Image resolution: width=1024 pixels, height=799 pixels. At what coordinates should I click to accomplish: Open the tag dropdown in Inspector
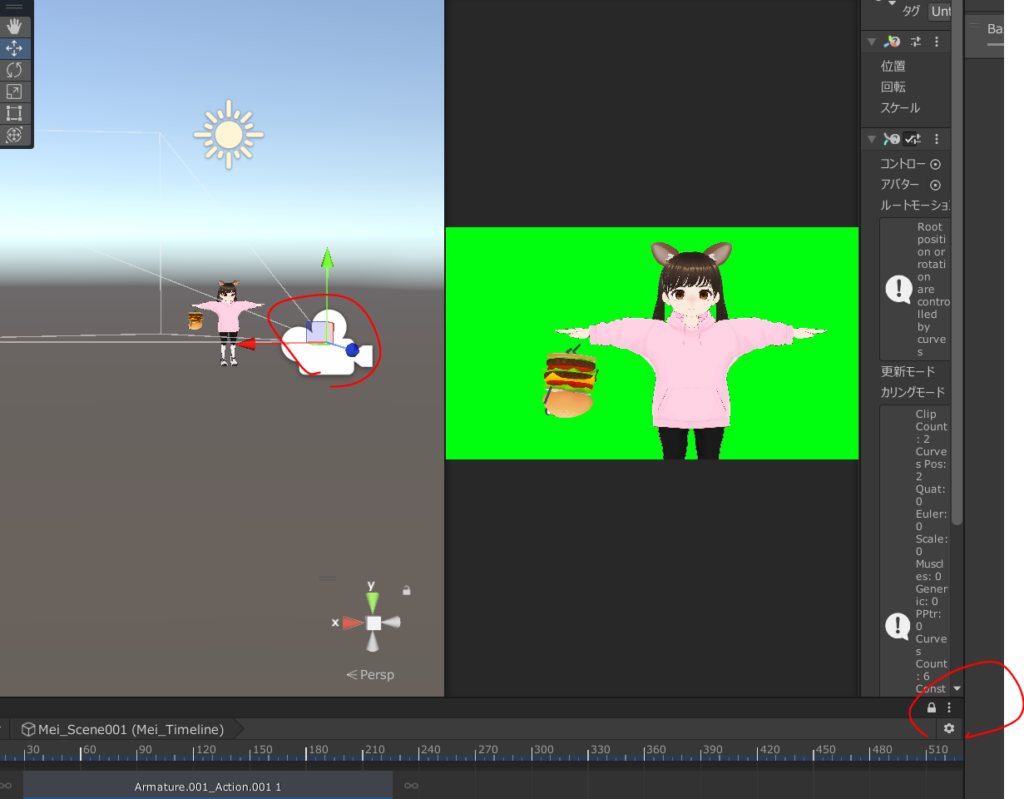pyautogui.click(x=939, y=11)
